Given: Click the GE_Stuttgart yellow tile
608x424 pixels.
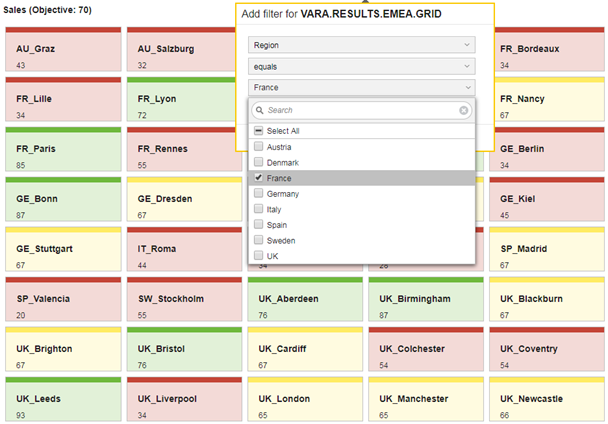Looking at the screenshot, I should [x=63, y=249].
